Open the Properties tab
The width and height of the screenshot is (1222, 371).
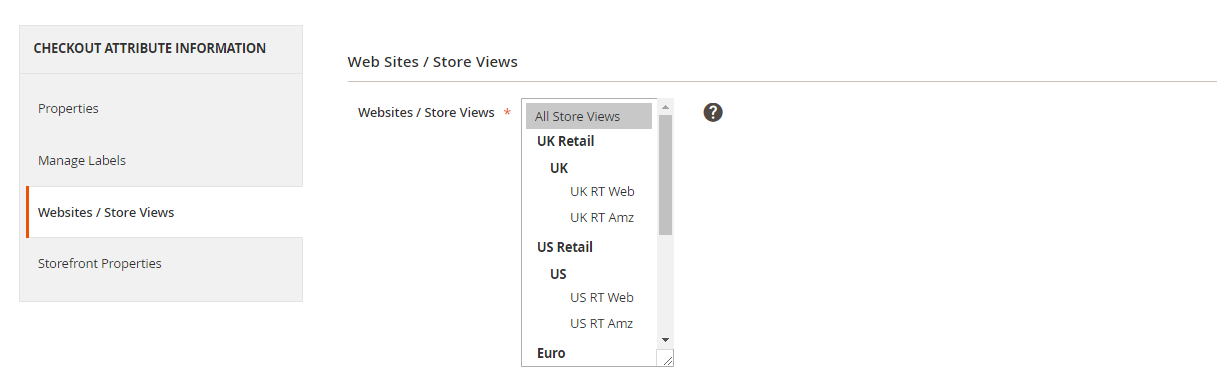[x=161, y=108]
